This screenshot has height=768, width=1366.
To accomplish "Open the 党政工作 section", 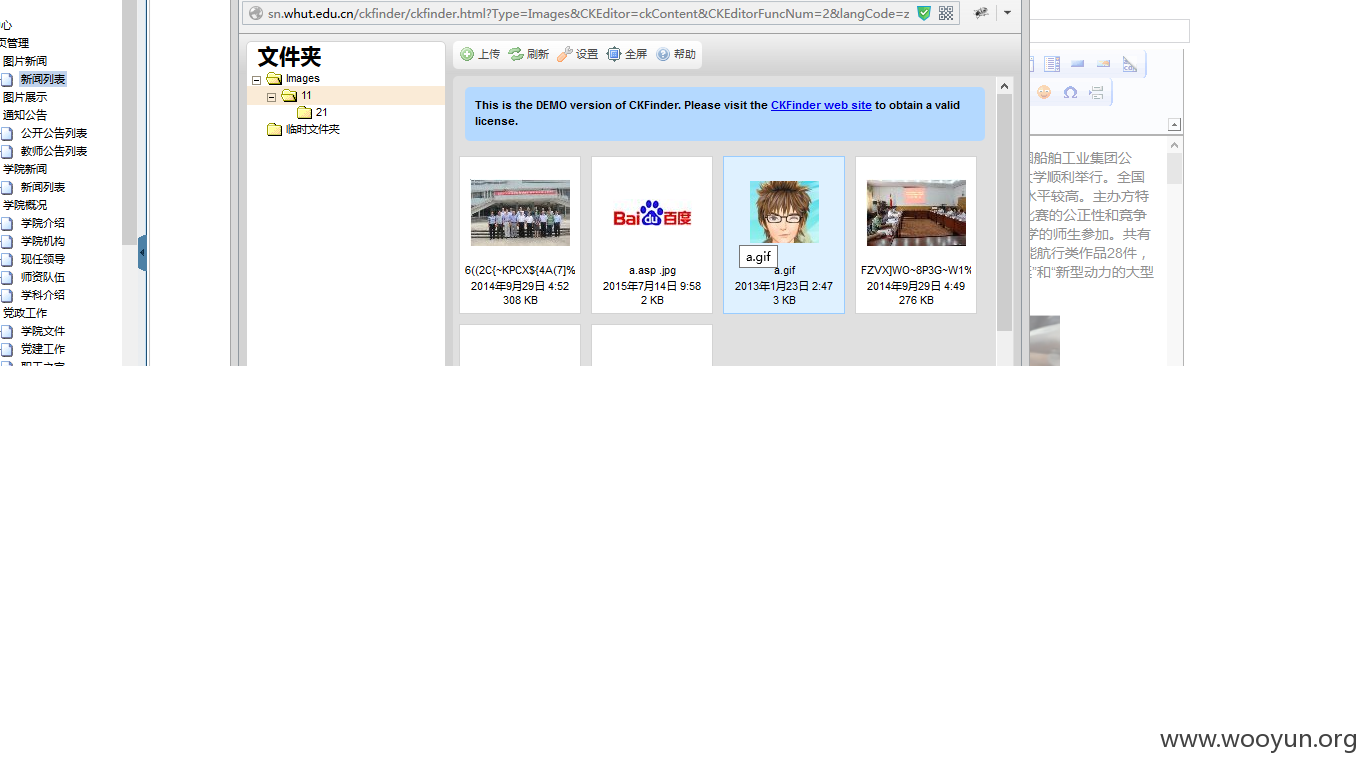I will (x=25, y=313).
